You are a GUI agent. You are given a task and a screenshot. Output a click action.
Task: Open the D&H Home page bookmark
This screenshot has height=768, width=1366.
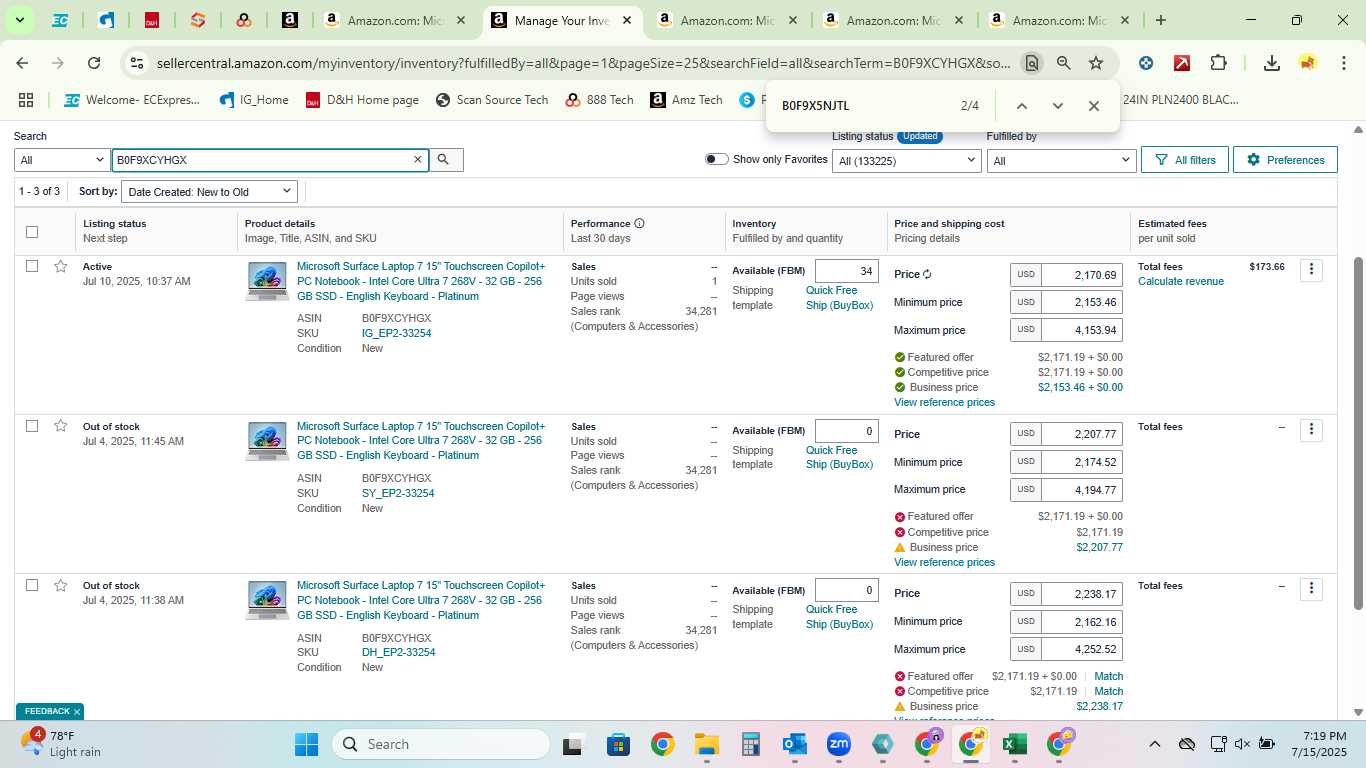(362, 100)
